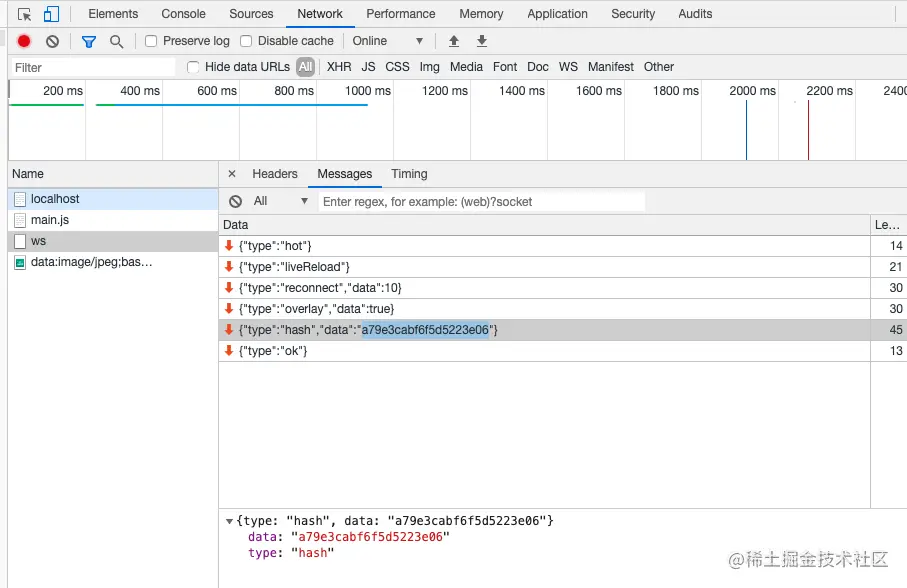Select the All resource type filter
This screenshot has width=907, height=588.
coord(305,67)
